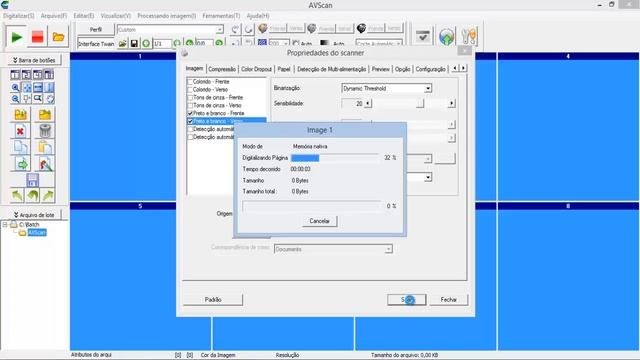Click the zoom out magnifier icon

pos(15,99)
